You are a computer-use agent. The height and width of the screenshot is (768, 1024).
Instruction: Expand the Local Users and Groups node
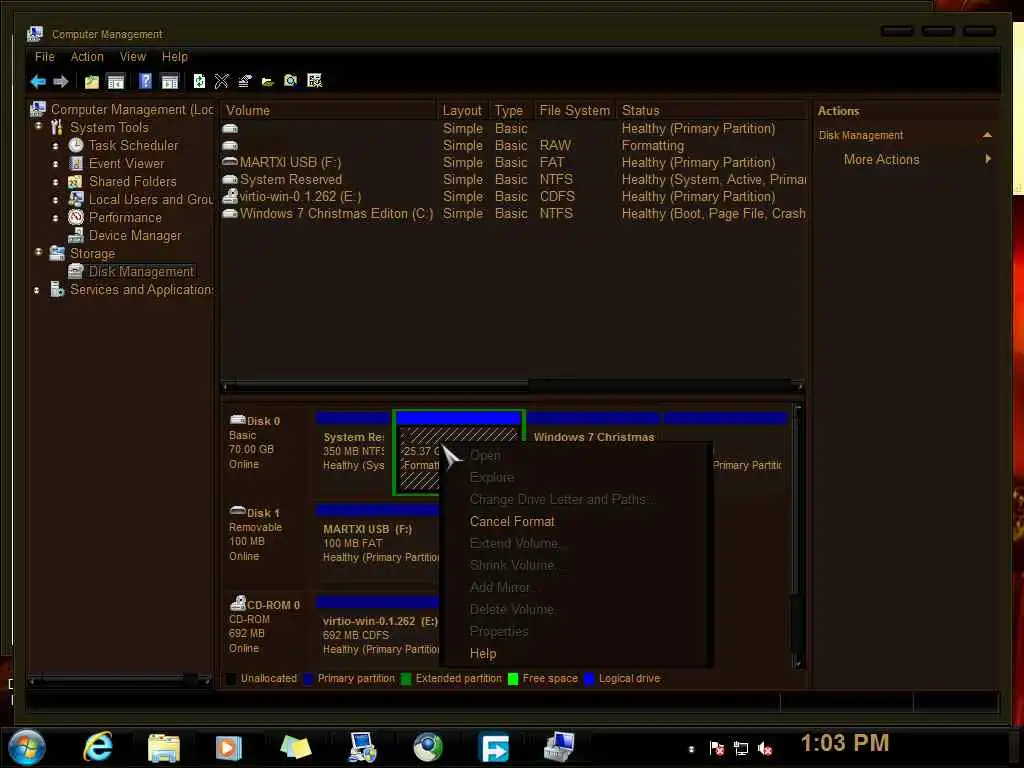(x=56, y=200)
